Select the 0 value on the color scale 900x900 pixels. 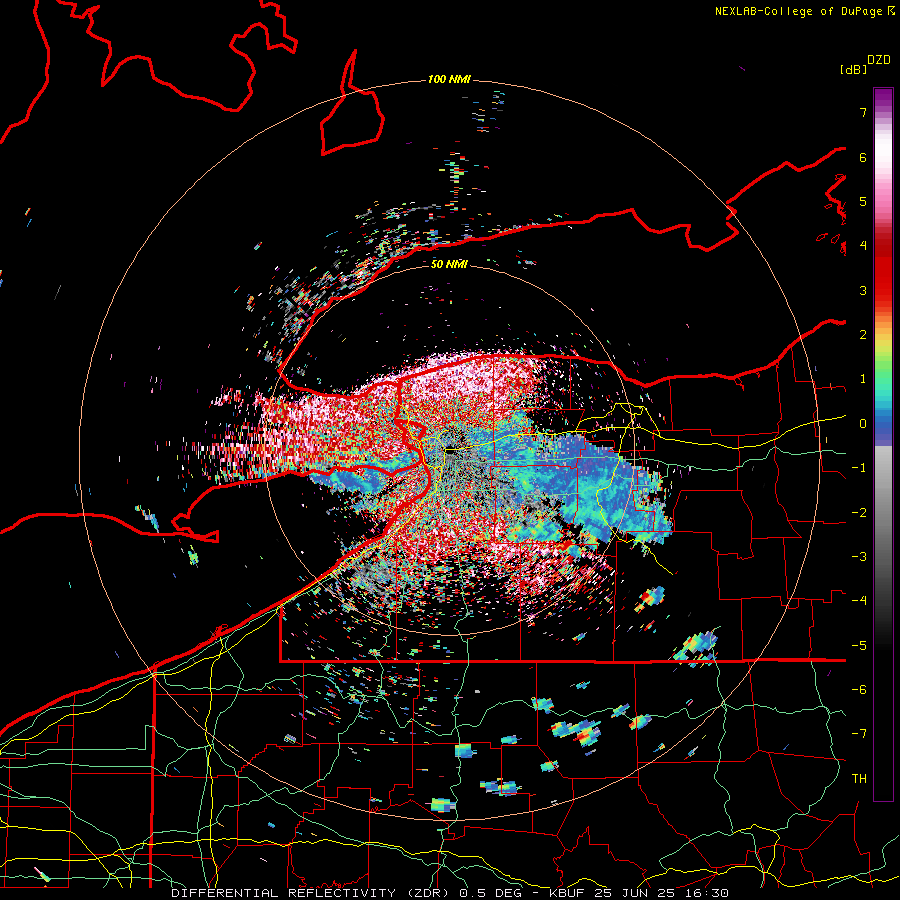coord(863,424)
